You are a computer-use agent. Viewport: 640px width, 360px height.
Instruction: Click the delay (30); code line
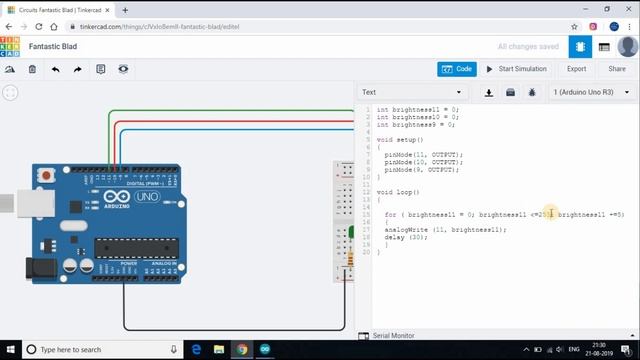tap(406, 238)
